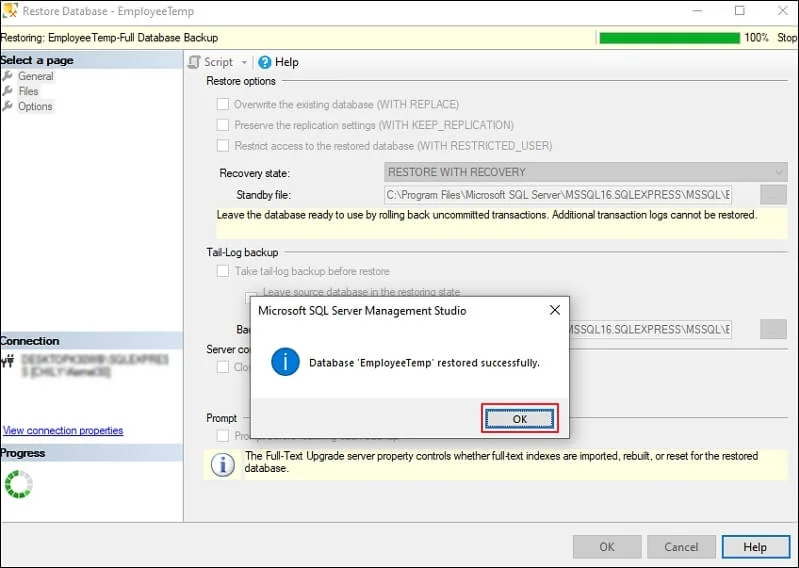
Task: Click the Restore Database title bar icon
Action: (x=10, y=11)
